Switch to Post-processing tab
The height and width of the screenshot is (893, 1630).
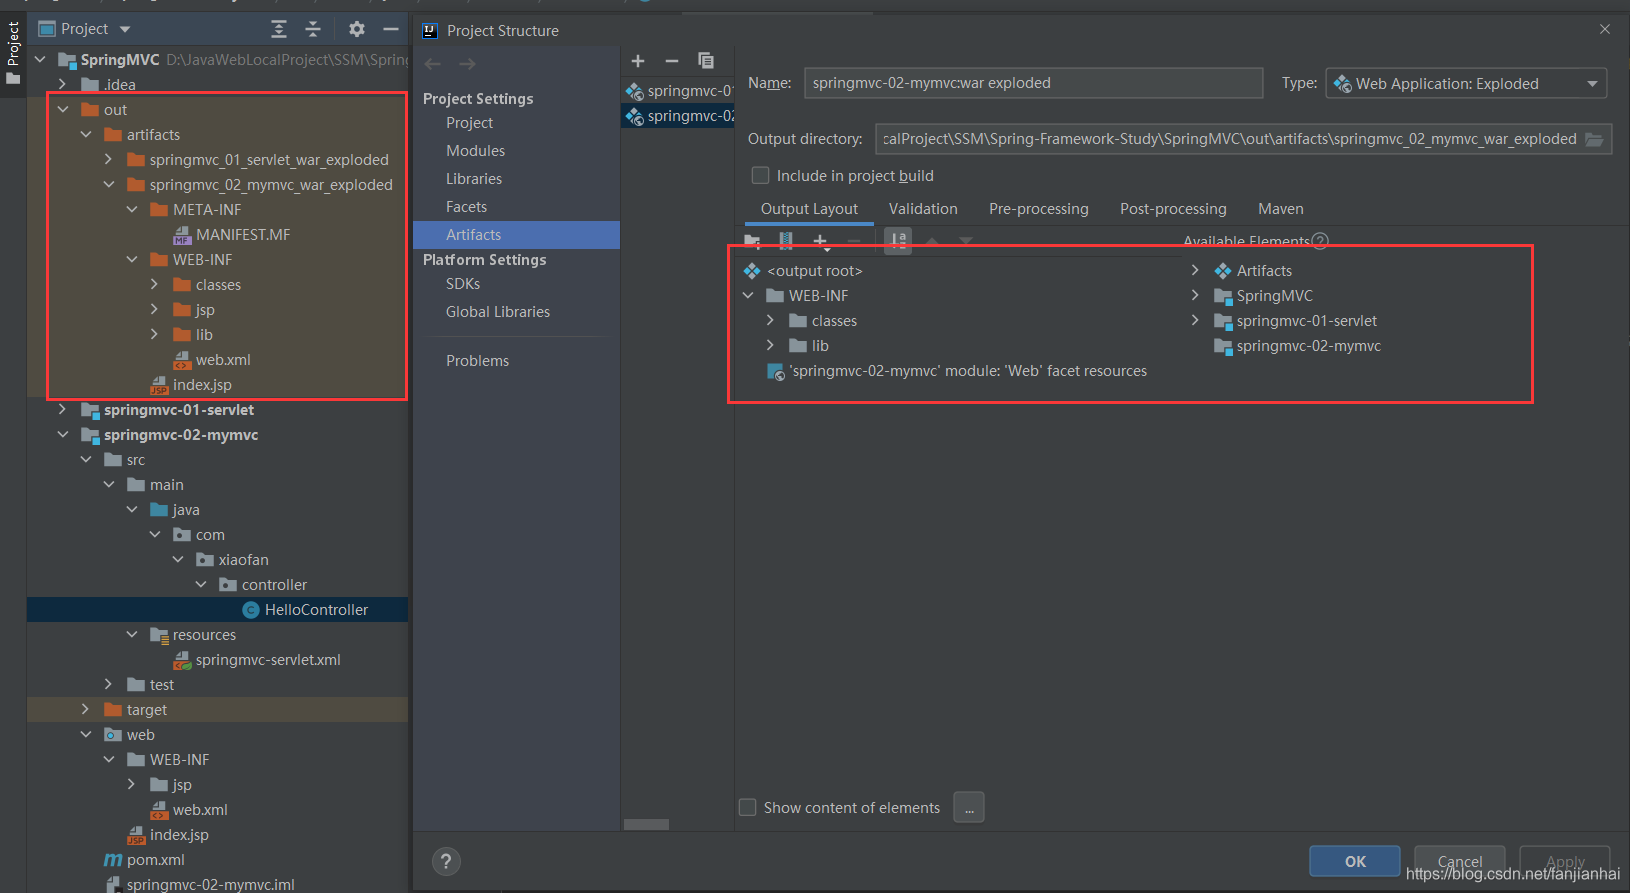coord(1173,209)
